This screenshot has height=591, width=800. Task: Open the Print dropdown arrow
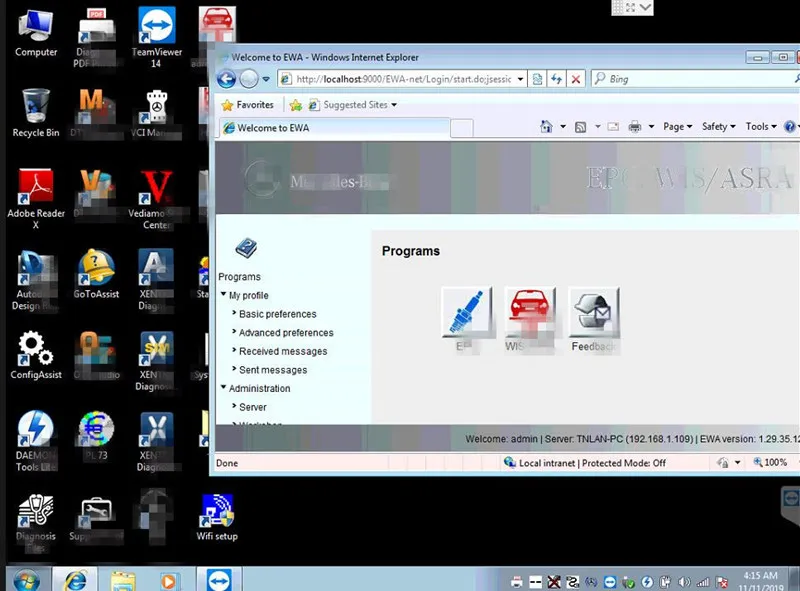[x=651, y=127]
